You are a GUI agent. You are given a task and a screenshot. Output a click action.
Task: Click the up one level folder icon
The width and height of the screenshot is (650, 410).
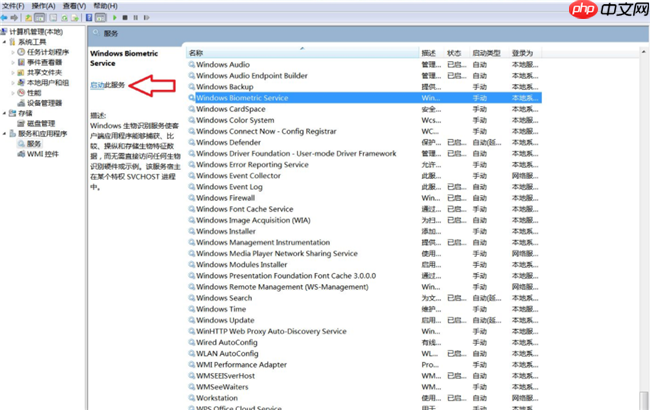click(x=28, y=18)
